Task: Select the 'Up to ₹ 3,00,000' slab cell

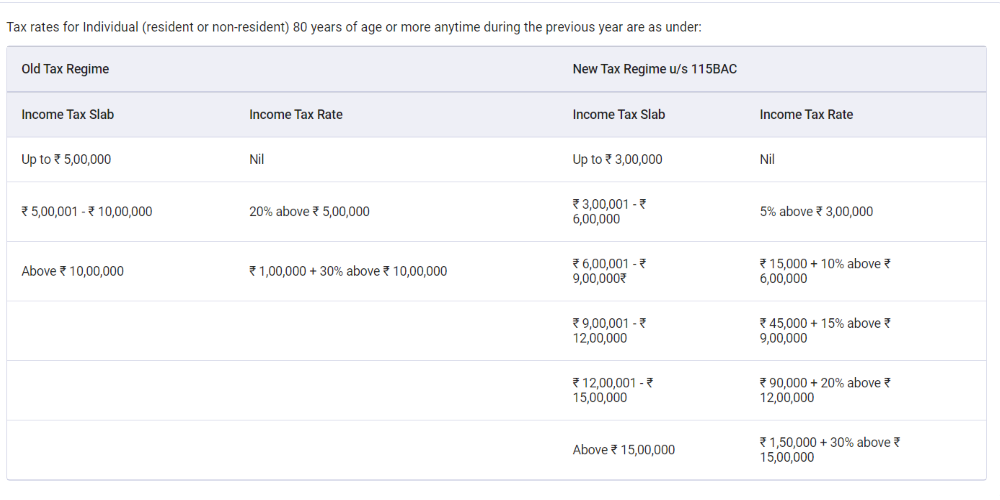Action: coord(617,160)
